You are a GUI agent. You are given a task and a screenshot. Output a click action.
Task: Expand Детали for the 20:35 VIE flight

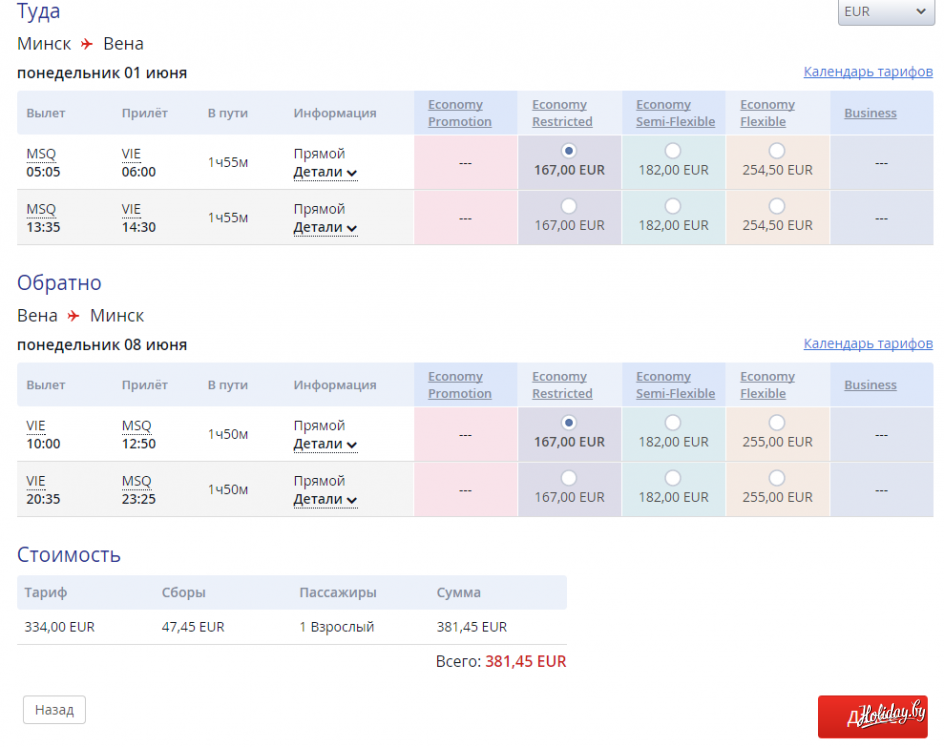click(325, 499)
